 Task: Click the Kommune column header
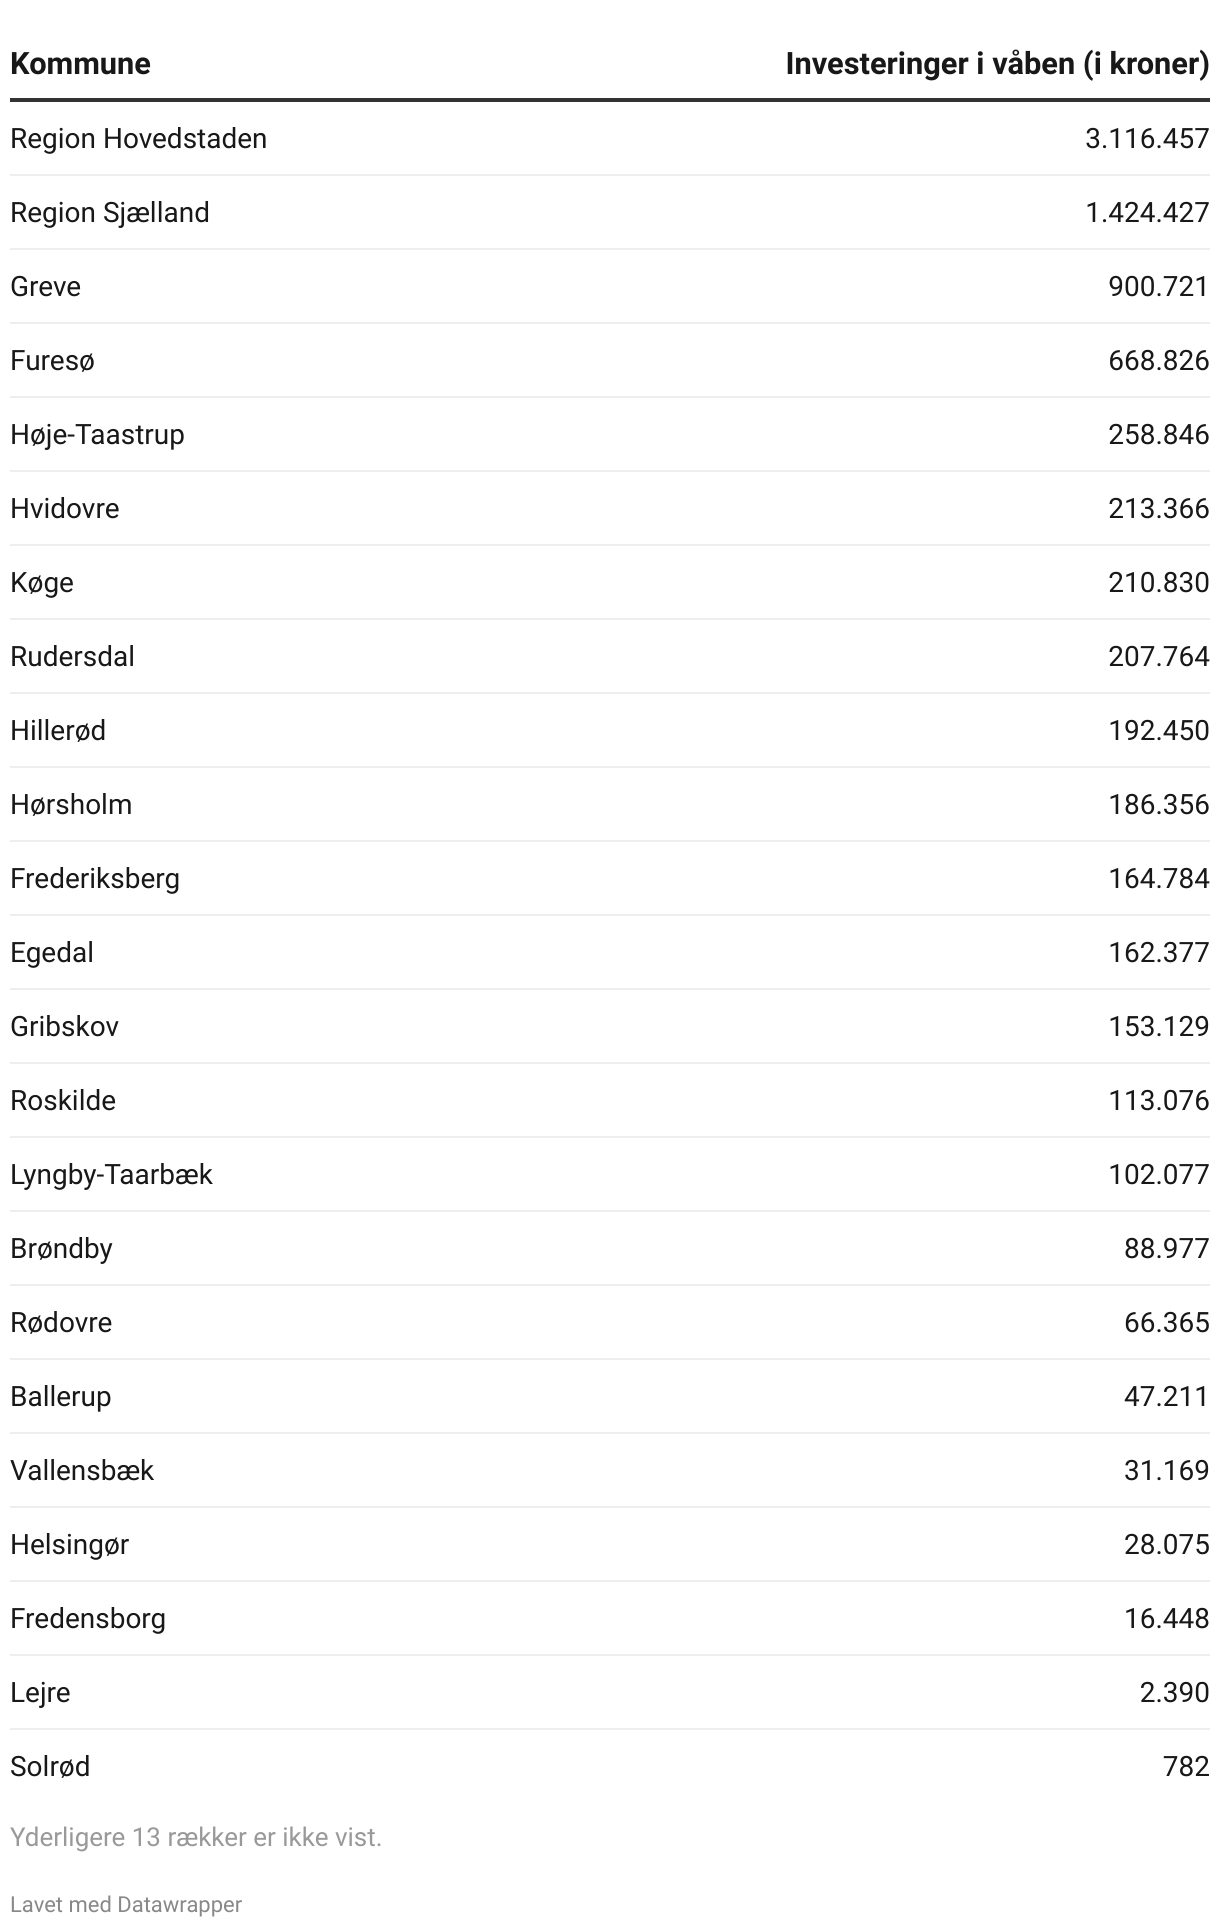point(80,64)
